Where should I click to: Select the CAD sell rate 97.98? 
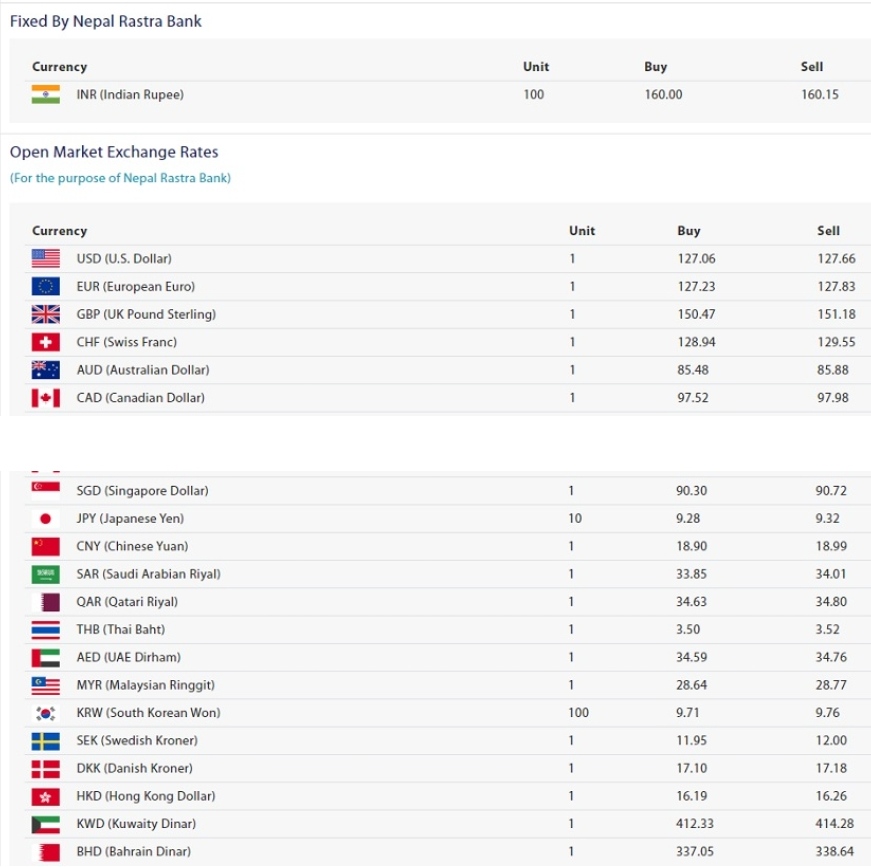click(833, 398)
